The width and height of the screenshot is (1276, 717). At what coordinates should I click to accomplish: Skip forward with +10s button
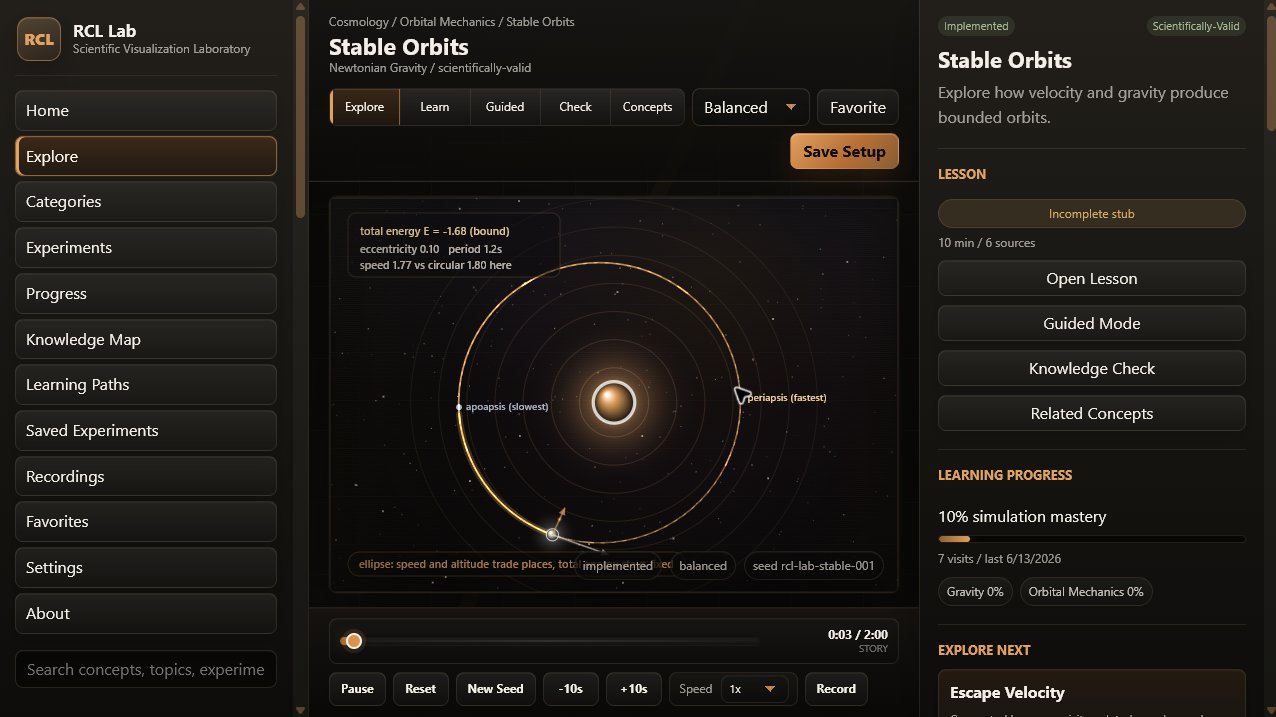point(634,689)
